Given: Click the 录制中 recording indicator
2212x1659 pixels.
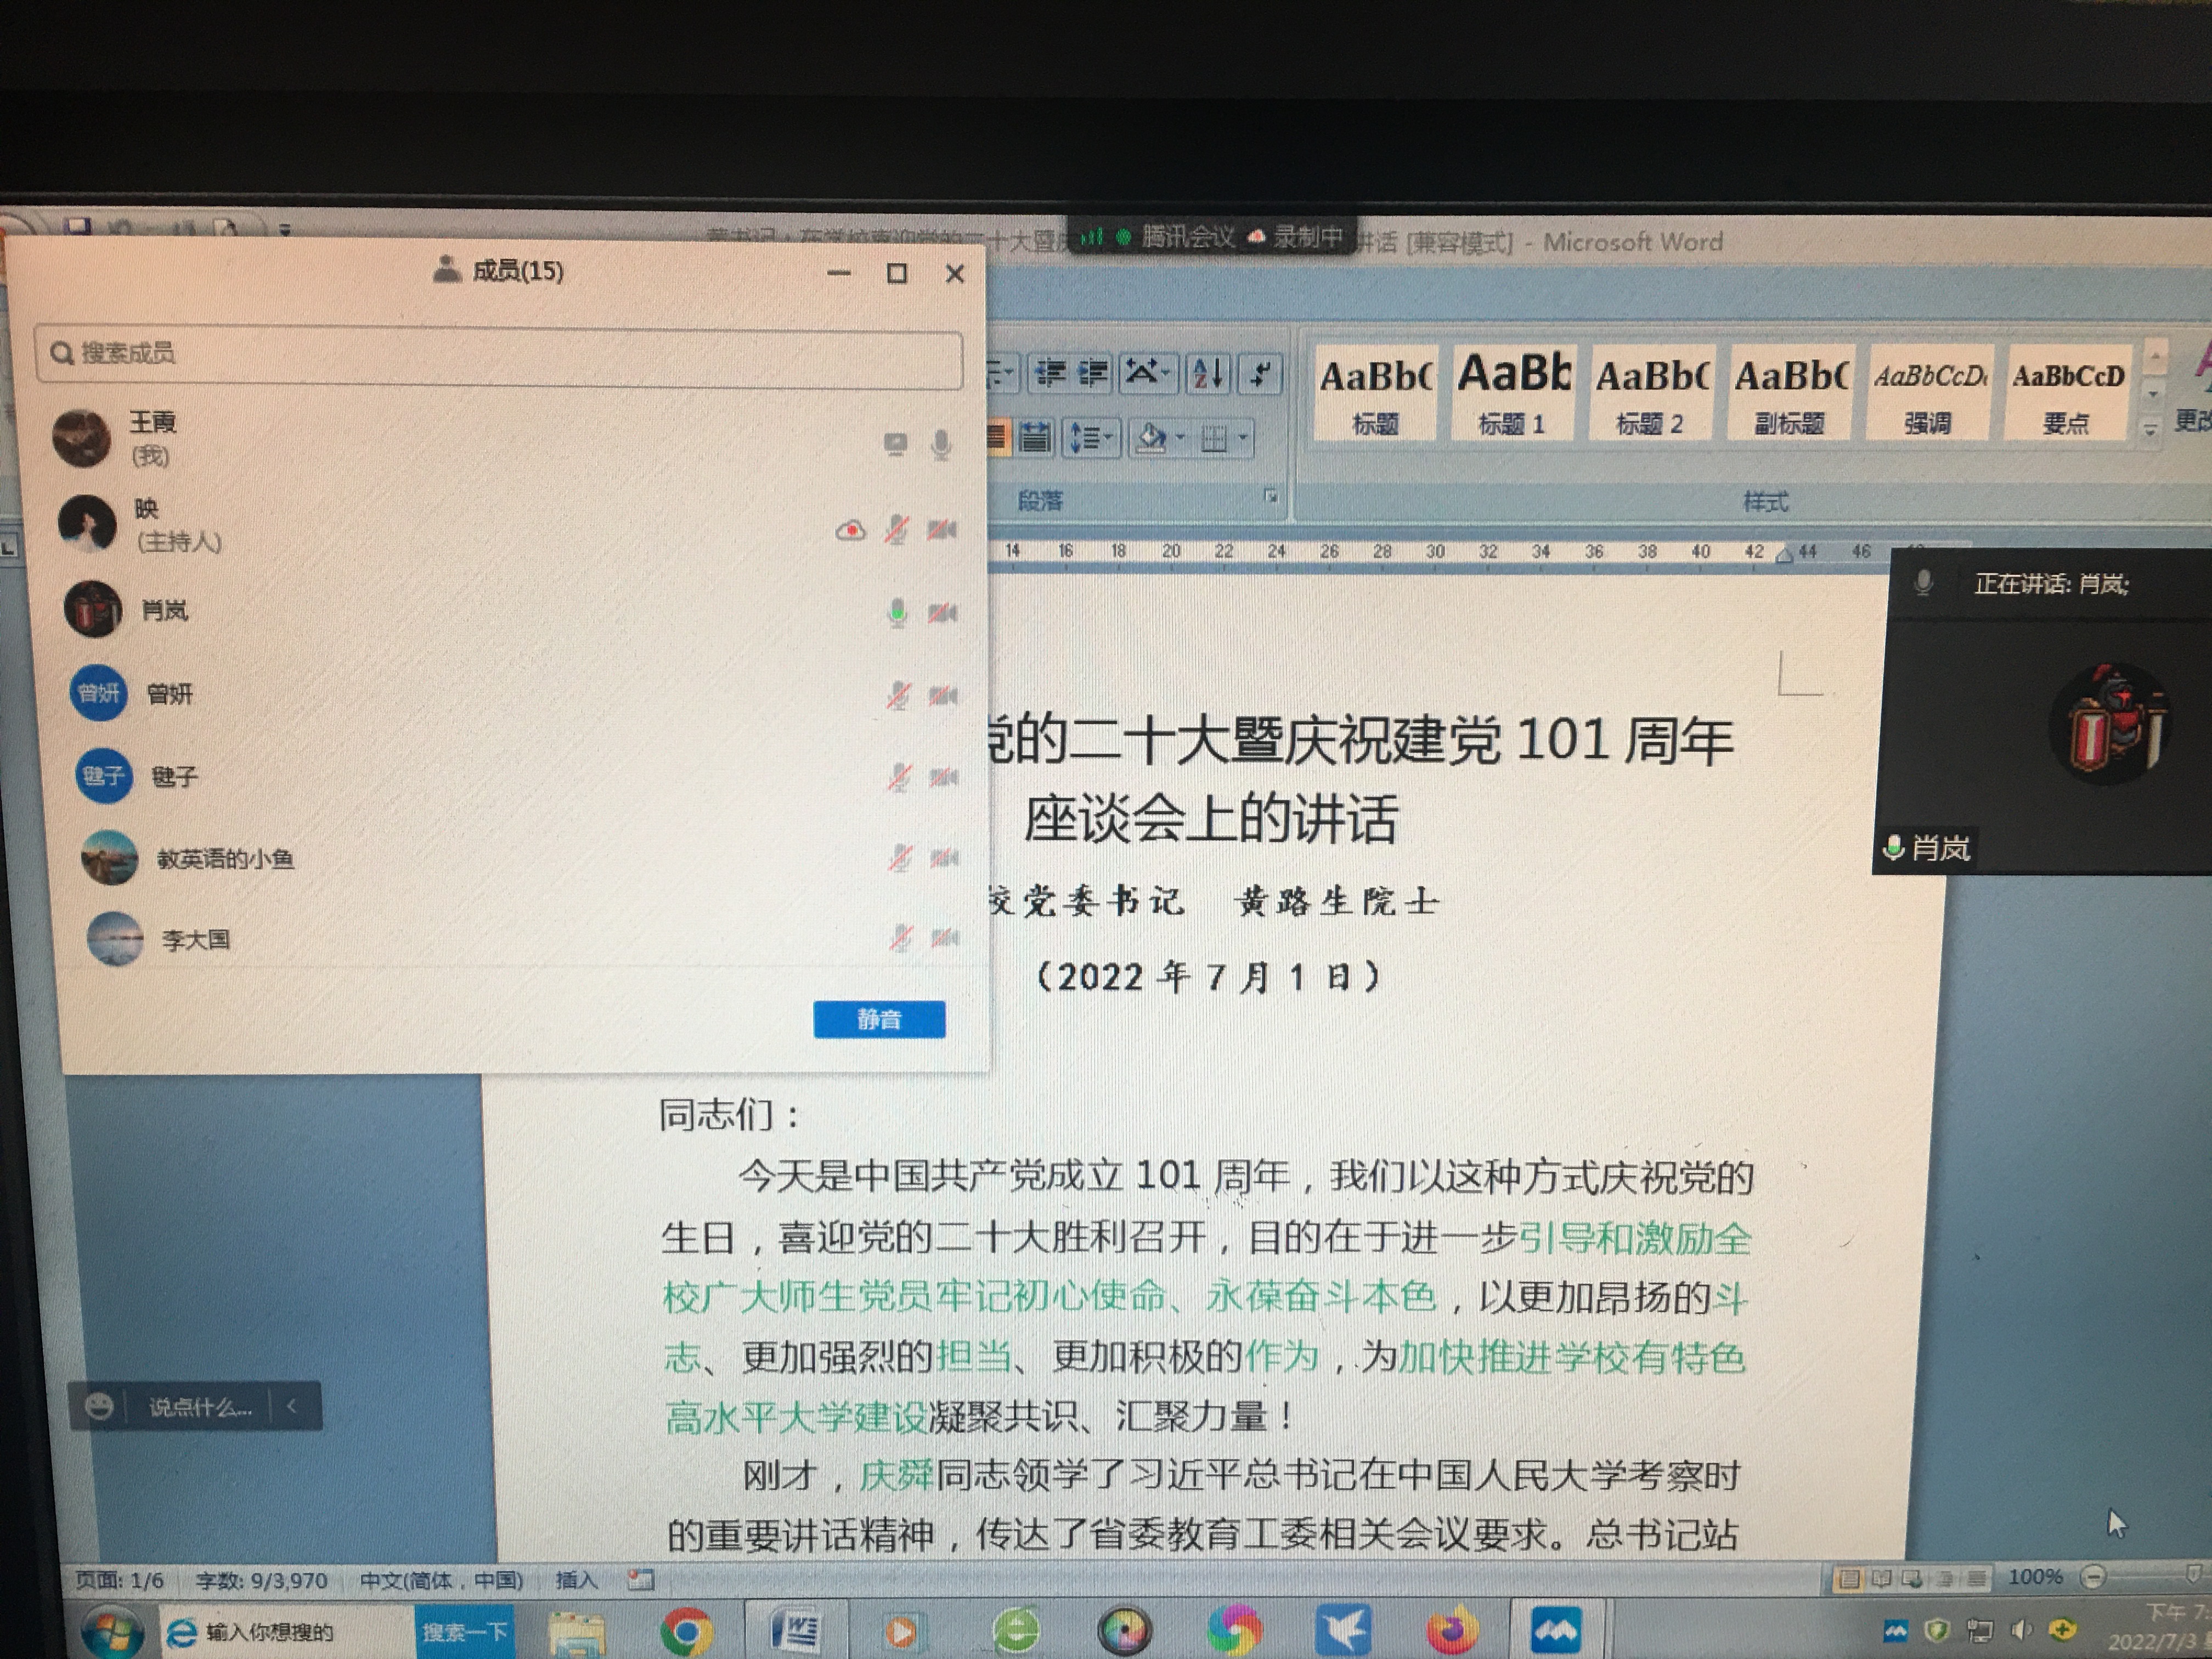Looking at the screenshot, I should pos(1296,237).
